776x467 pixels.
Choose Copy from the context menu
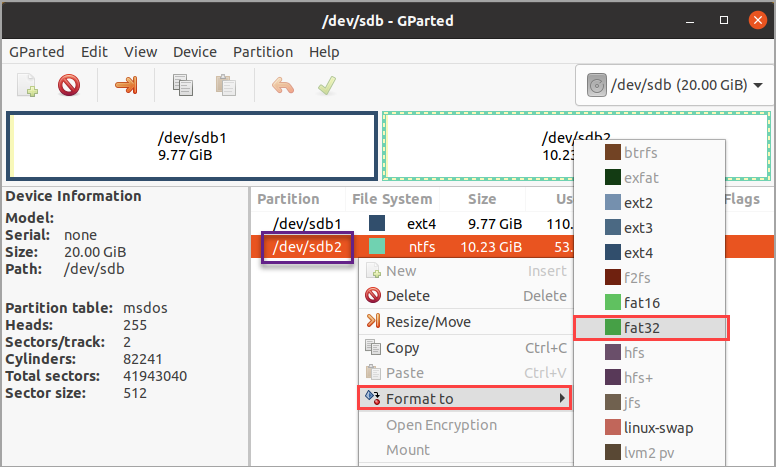click(x=466, y=348)
